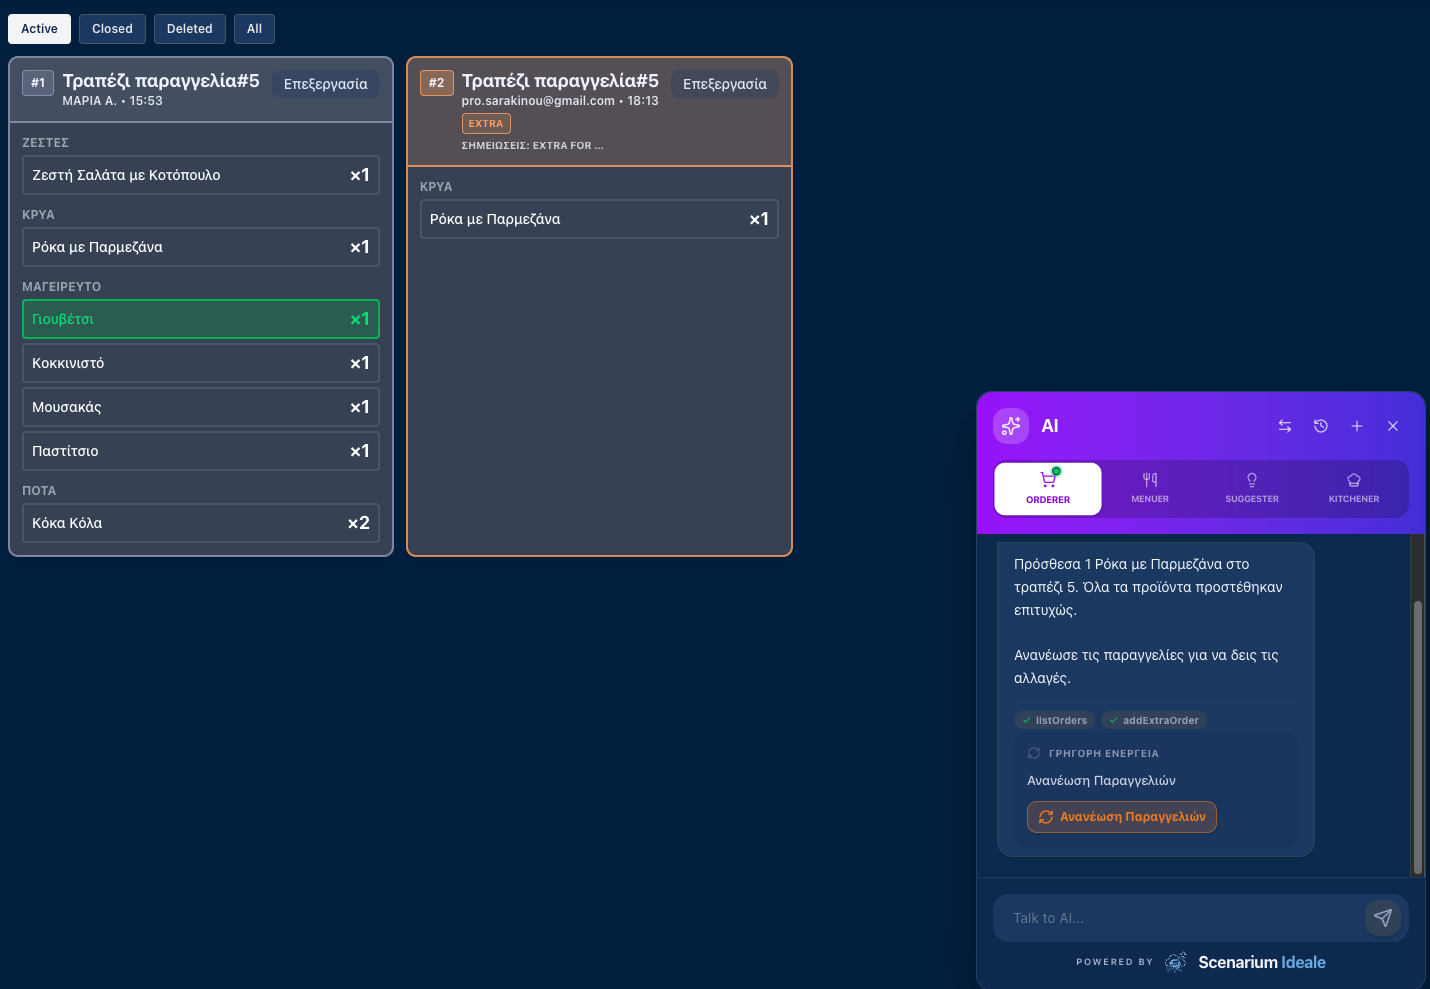Click the swap arrows icon in AI header

[x=1285, y=426]
